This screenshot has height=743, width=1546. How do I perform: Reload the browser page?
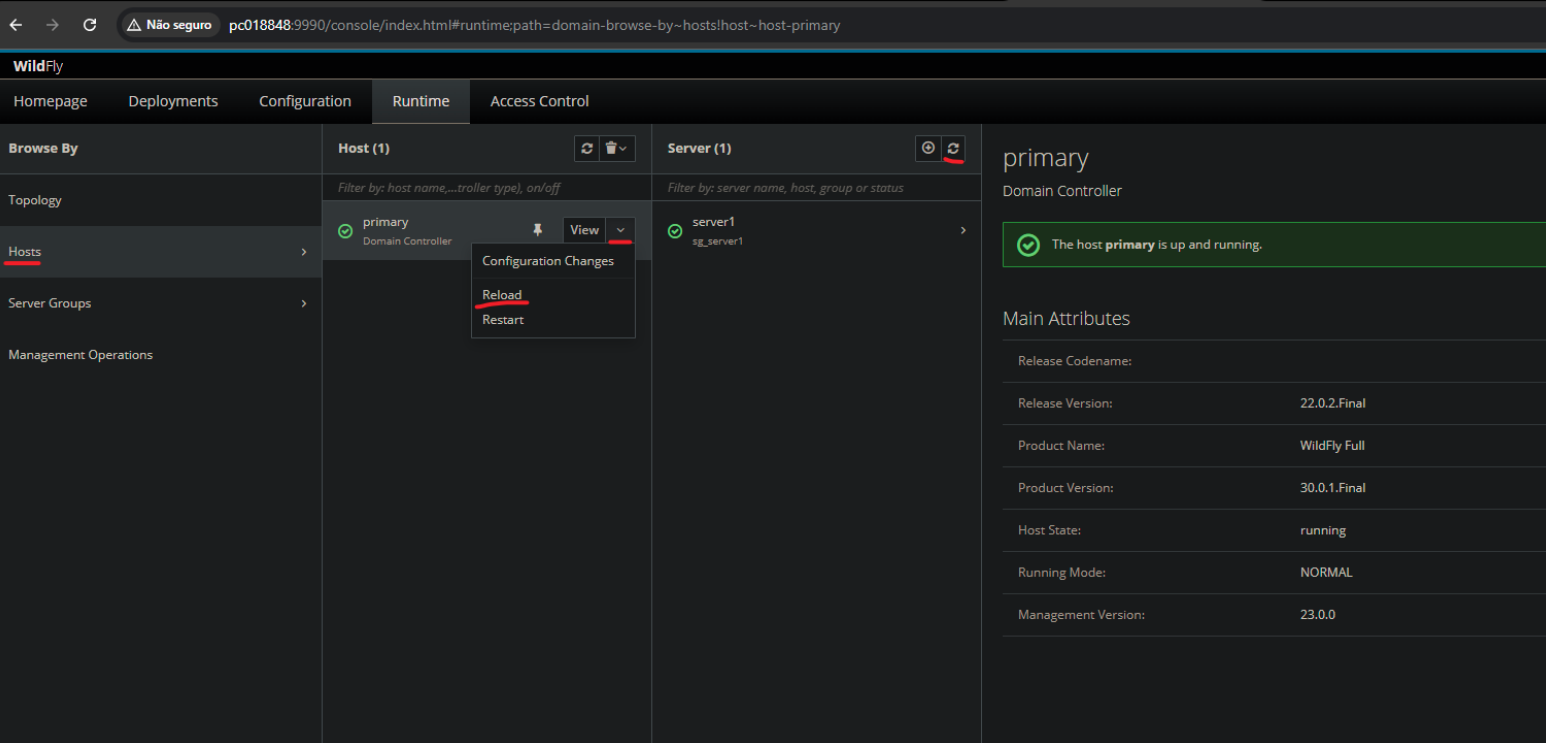(90, 25)
